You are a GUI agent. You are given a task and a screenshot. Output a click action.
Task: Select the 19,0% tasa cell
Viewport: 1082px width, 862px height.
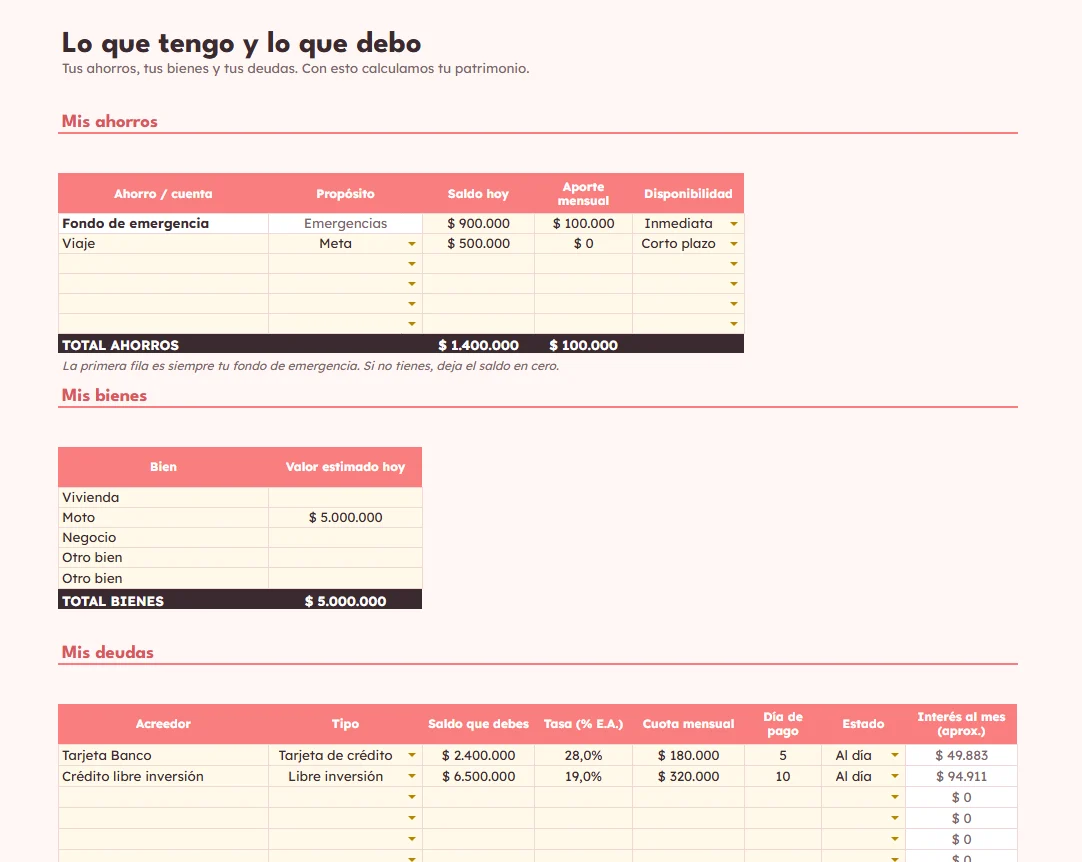583,776
